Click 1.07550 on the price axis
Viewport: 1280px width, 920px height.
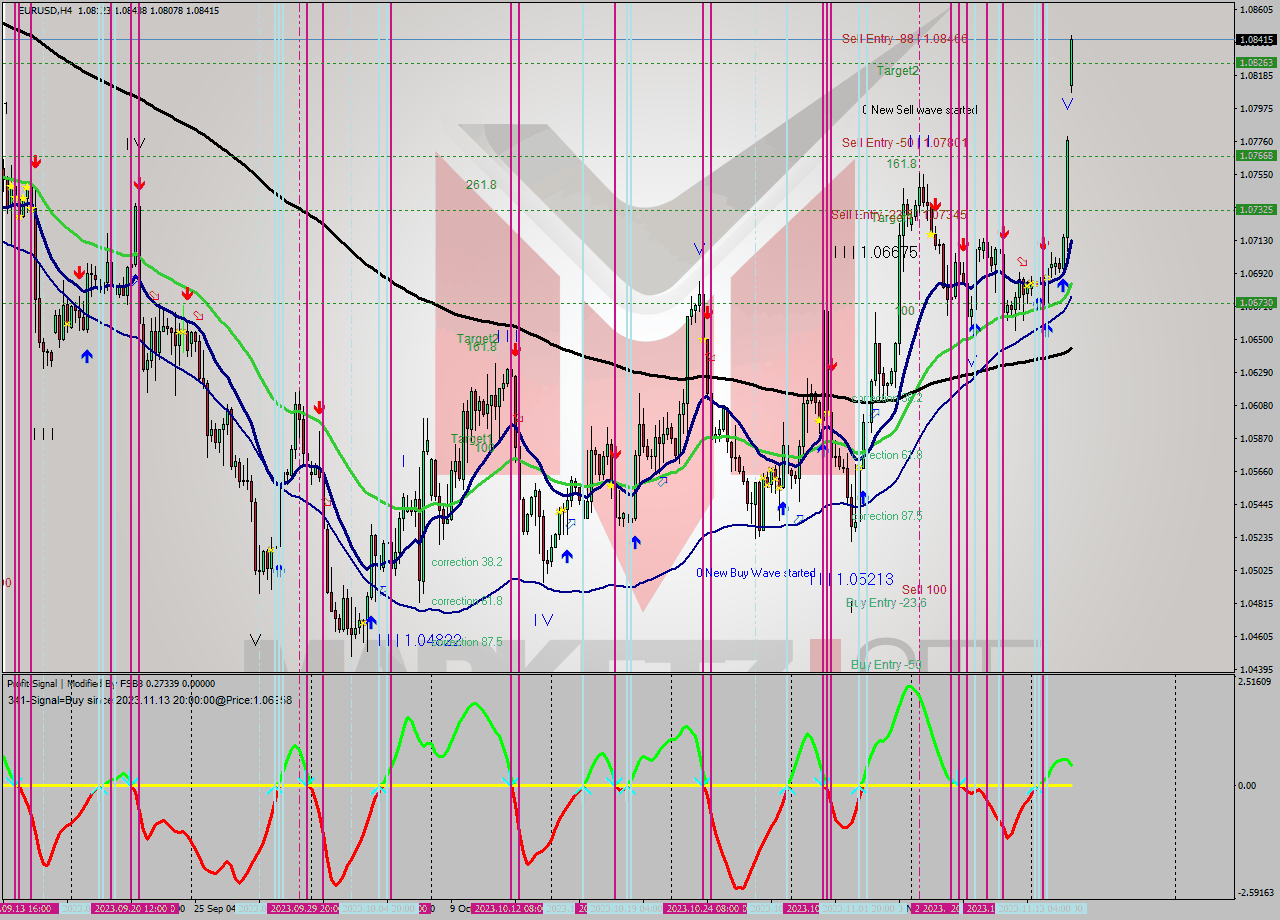click(1255, 174)
